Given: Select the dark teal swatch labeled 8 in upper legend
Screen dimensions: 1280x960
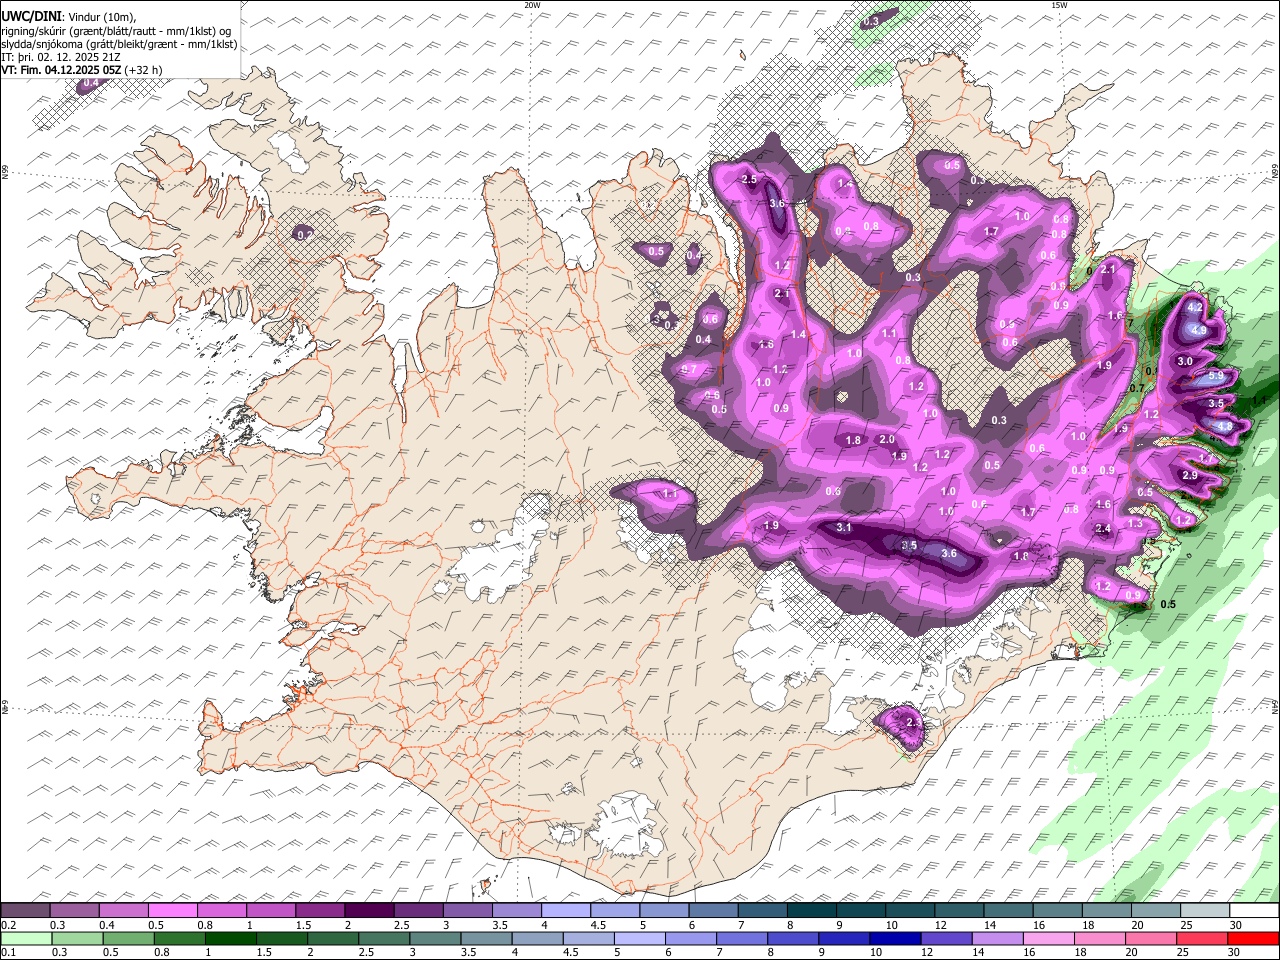Looking at the screenshot, I should click(811, 910).
